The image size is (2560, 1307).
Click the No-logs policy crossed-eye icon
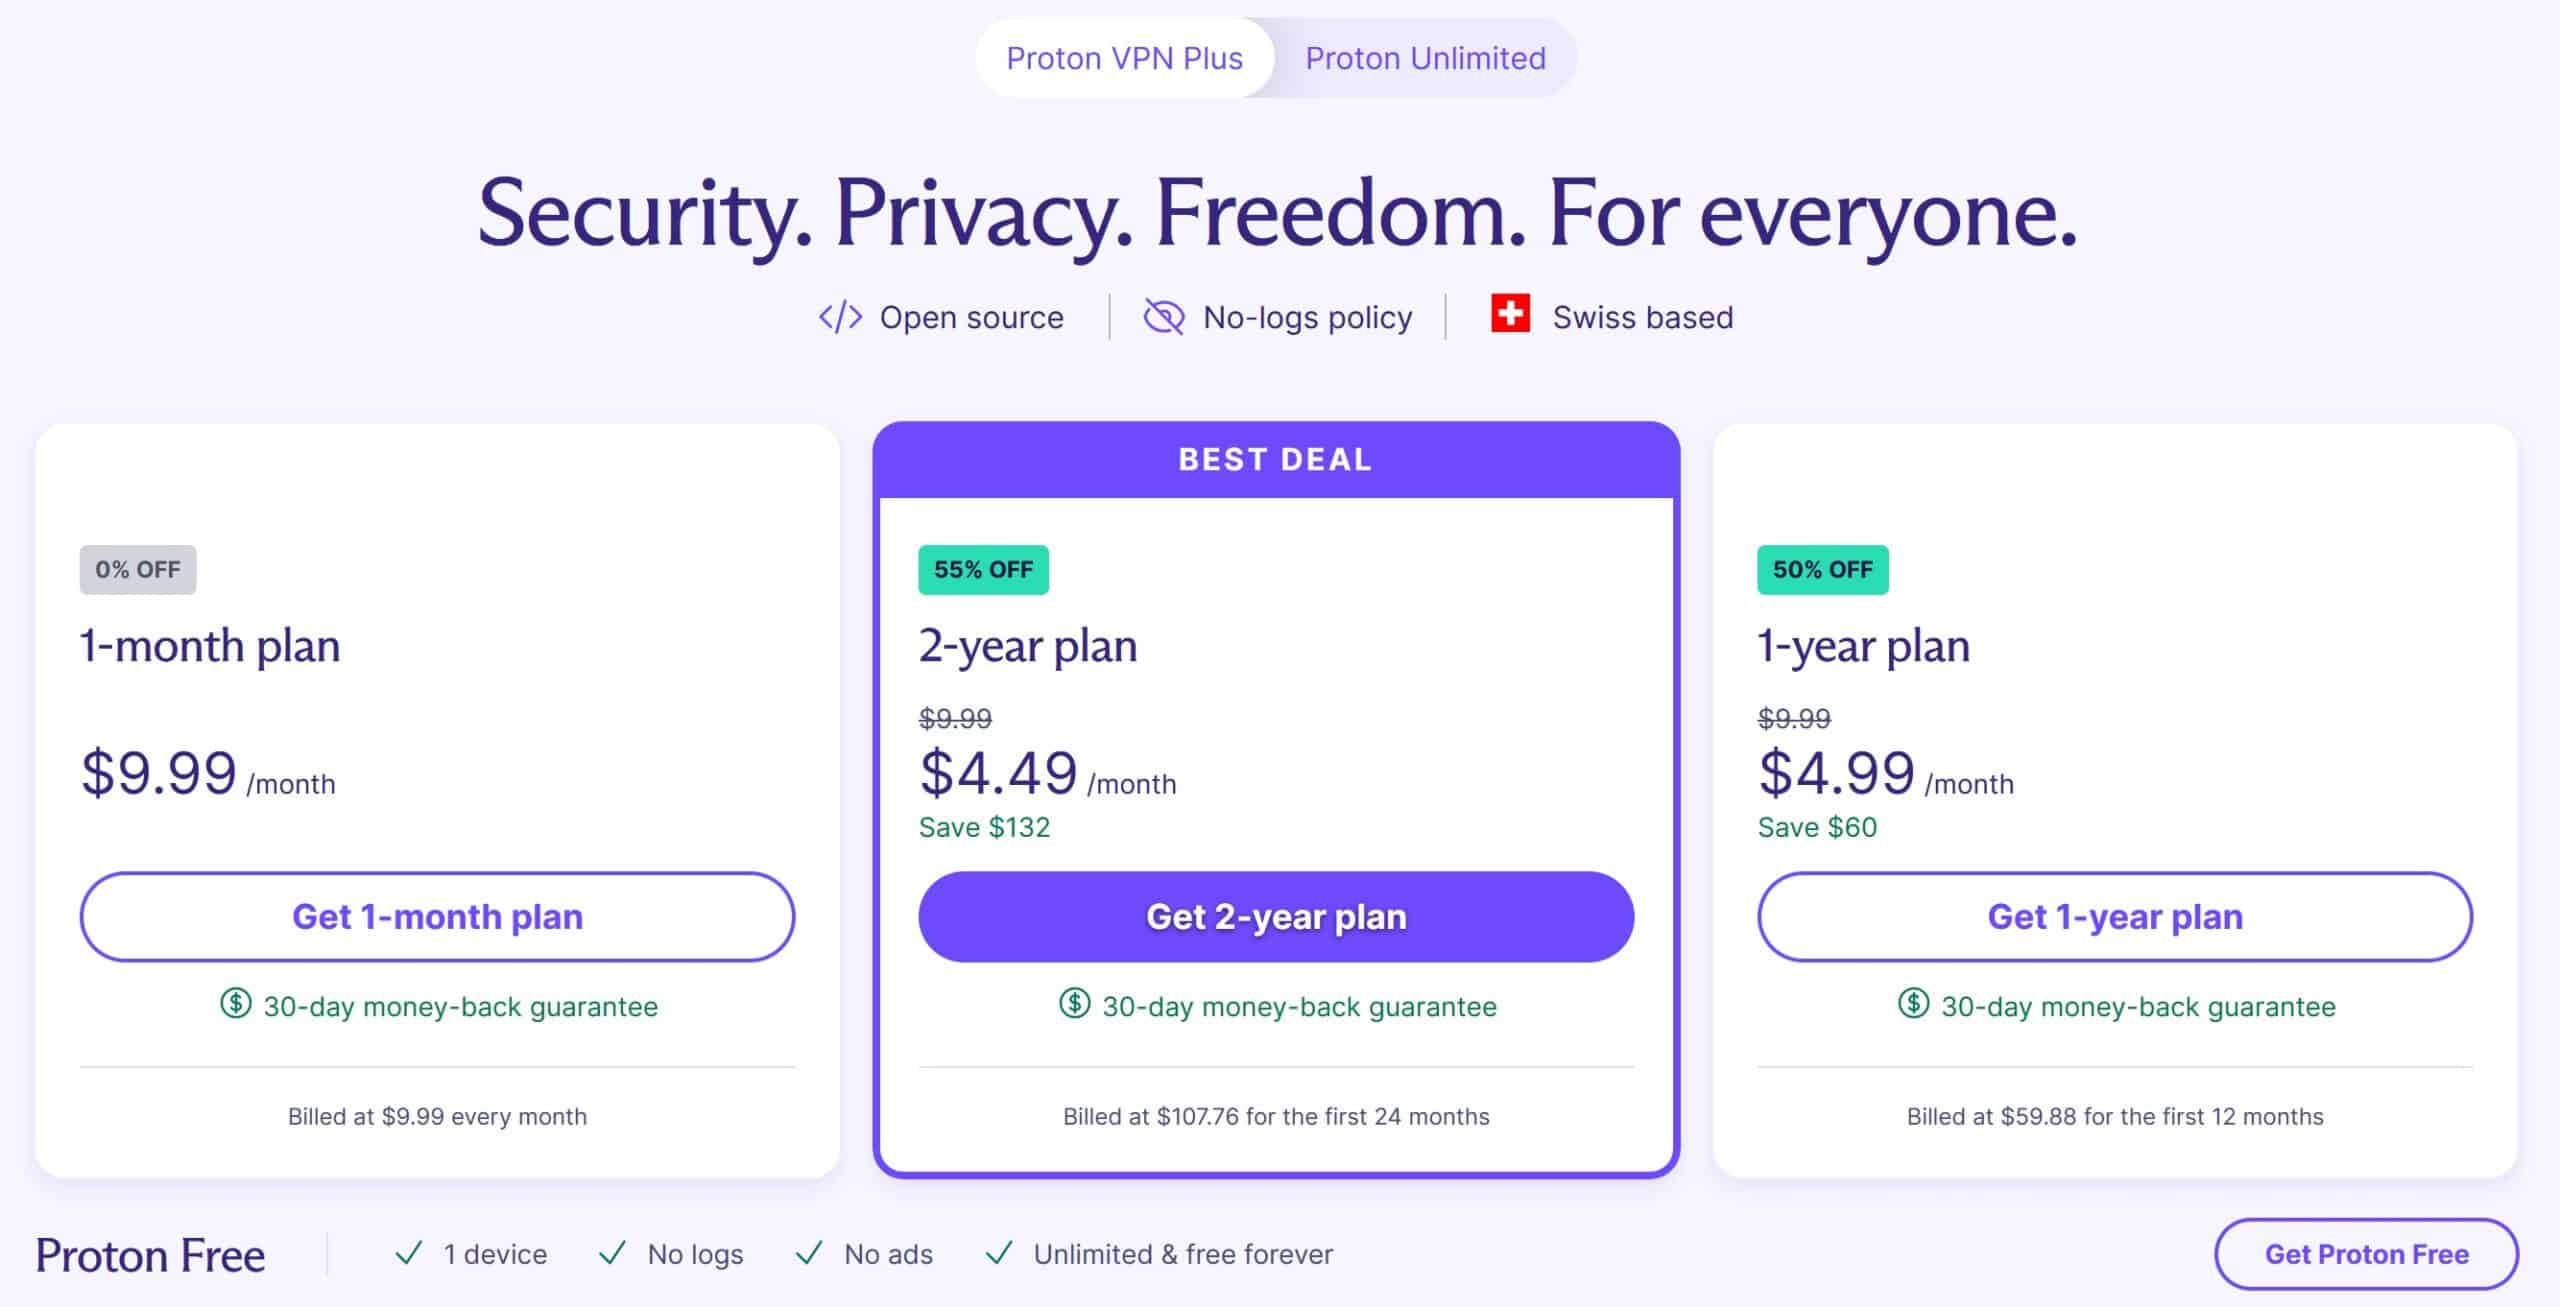(x=1164, y=317)
